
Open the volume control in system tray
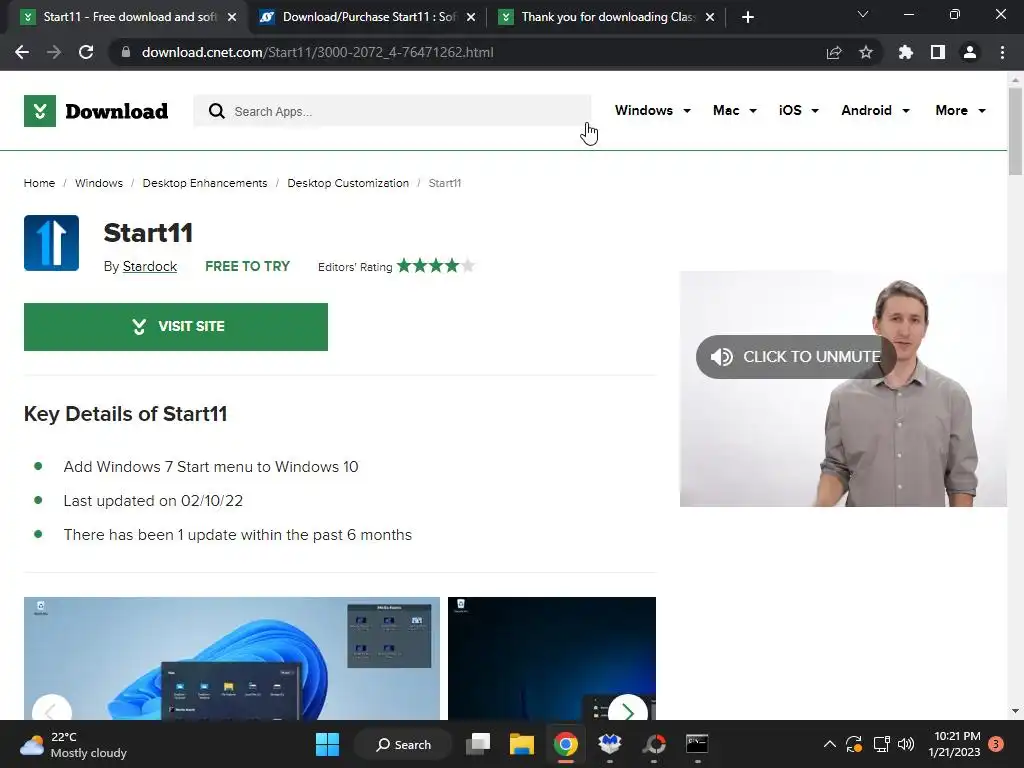[x=906, y=744]
